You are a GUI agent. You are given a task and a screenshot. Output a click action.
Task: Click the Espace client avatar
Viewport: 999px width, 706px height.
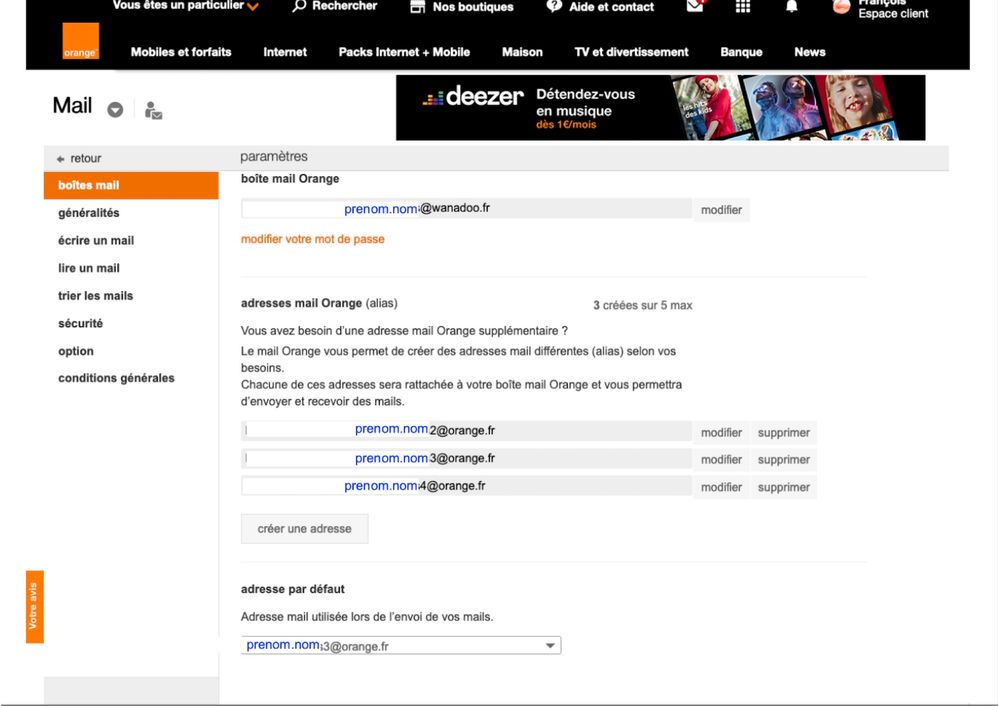pos(842,6)
